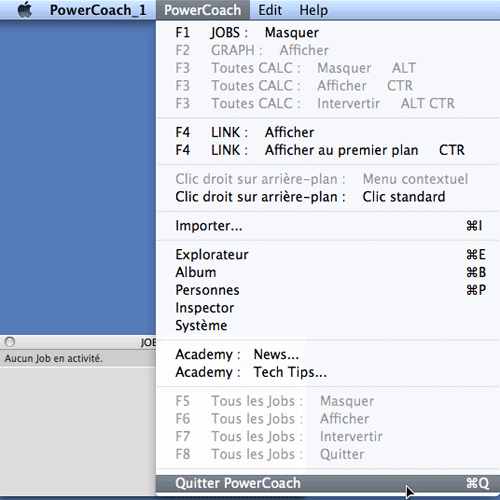Click the JOBS window round close button
The width and height of the screenshot is (500, 500).
pos(10,342)
